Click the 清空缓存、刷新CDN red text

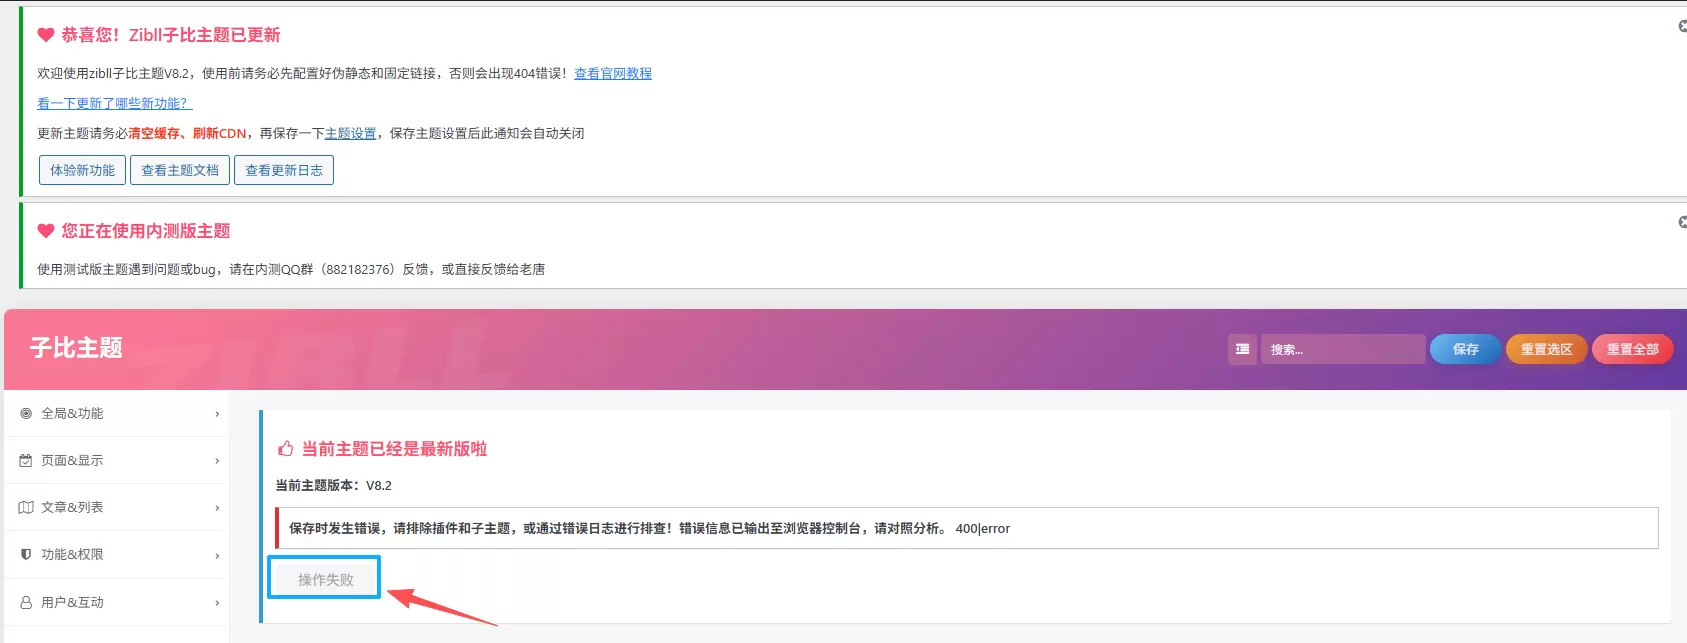pos(187,133)
